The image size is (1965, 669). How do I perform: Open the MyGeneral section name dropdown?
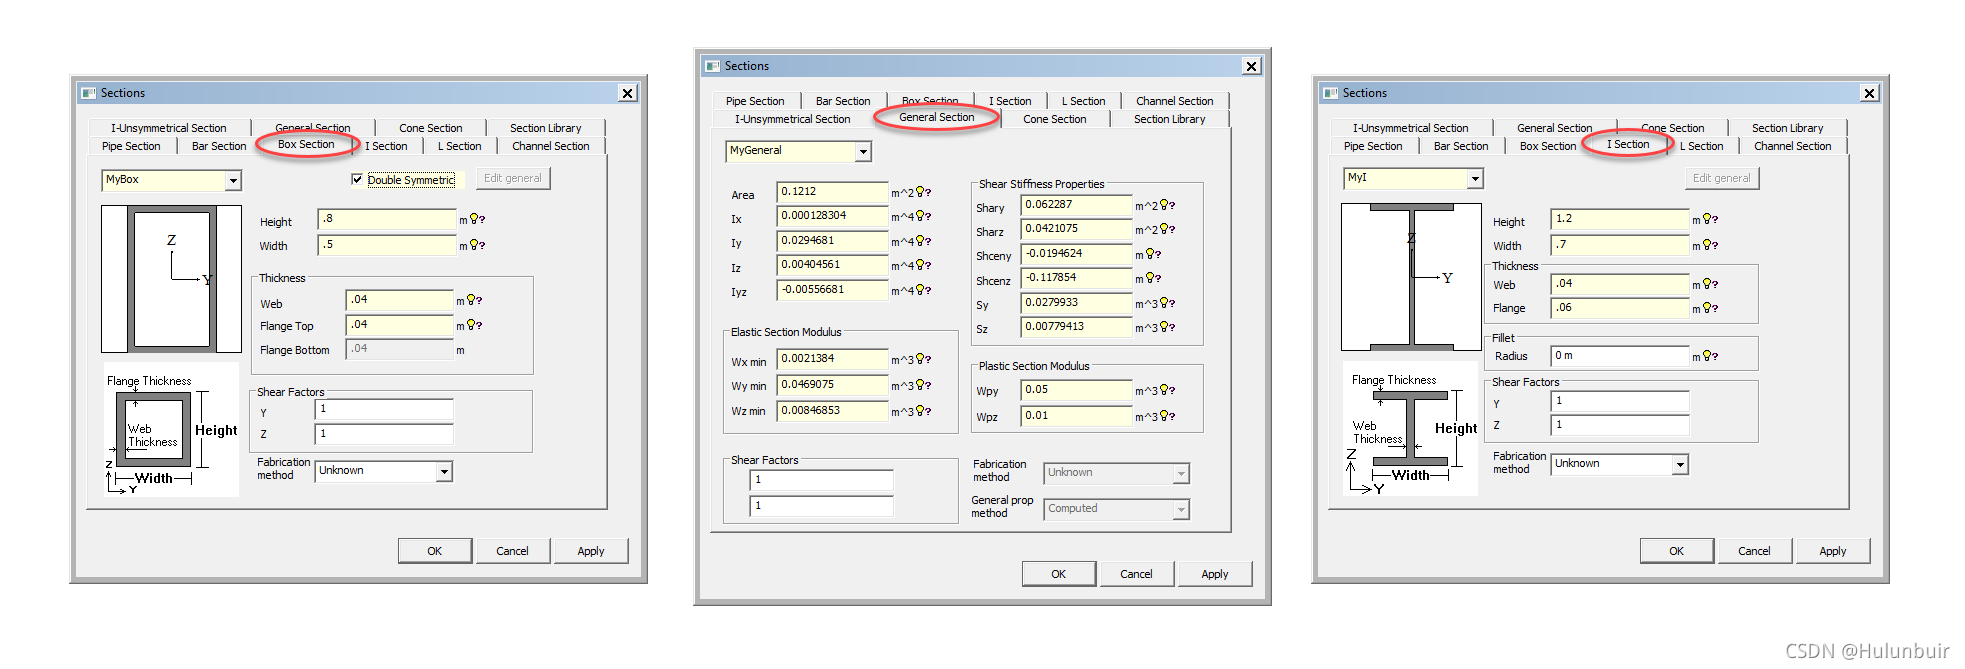[x=863, y=152]
